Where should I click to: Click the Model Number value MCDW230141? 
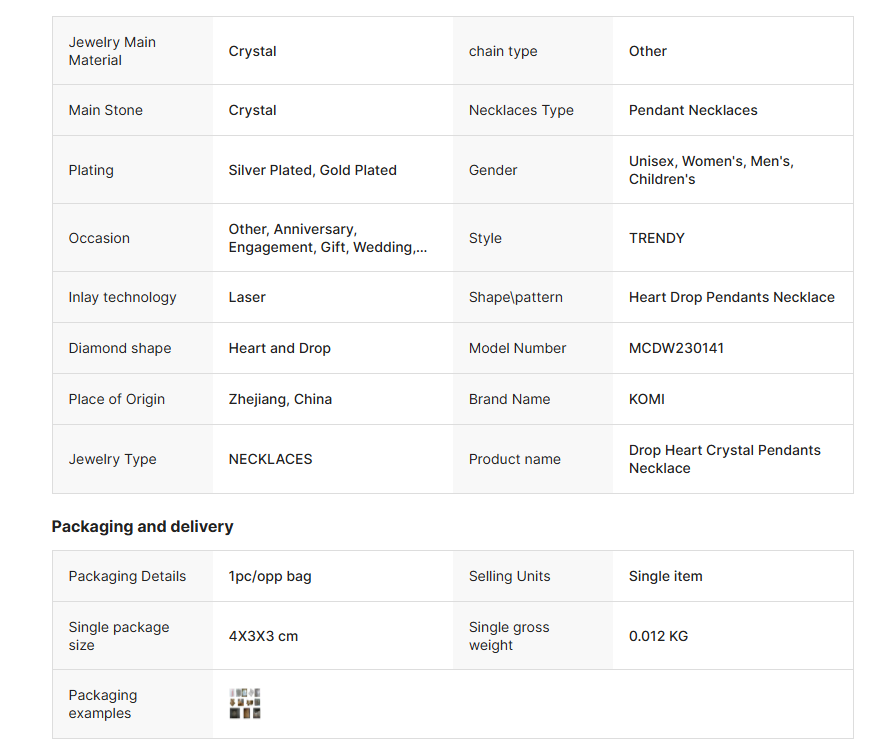pyautogui.click(x=676, y=348)
